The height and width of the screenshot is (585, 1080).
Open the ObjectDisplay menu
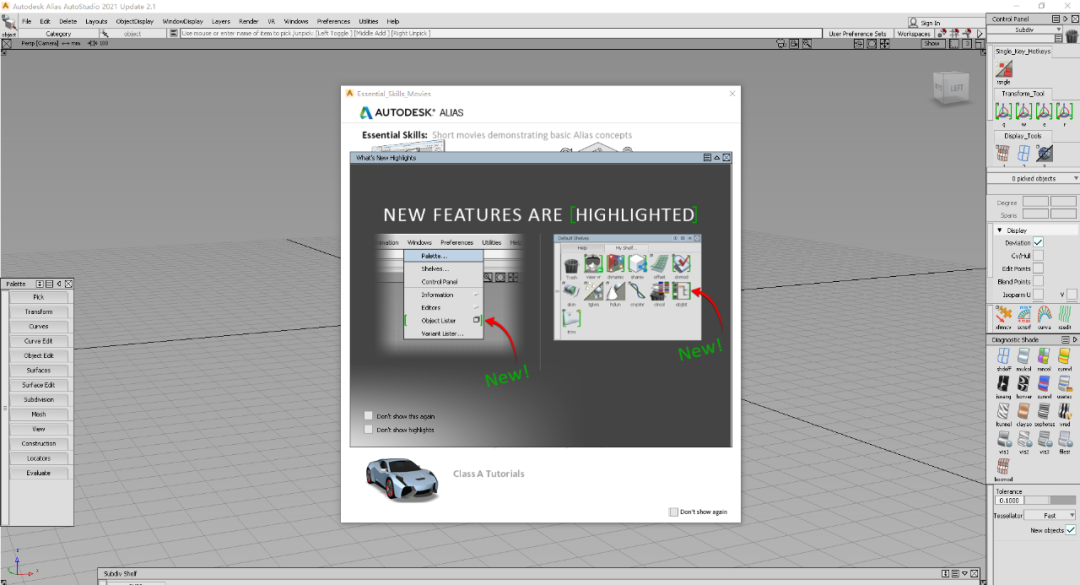[134, 21]
